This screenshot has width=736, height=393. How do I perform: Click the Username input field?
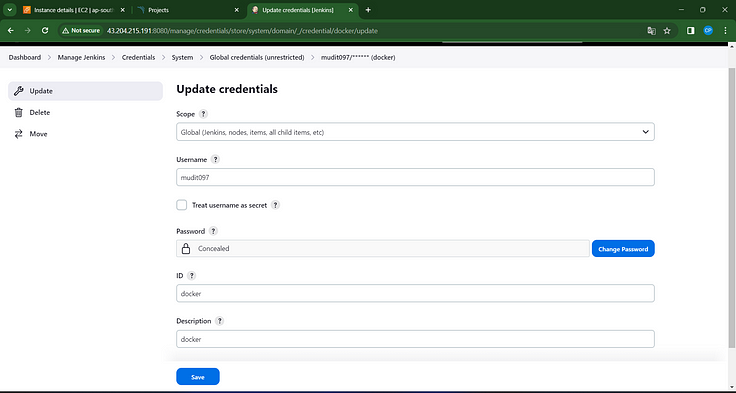(415, 177)
